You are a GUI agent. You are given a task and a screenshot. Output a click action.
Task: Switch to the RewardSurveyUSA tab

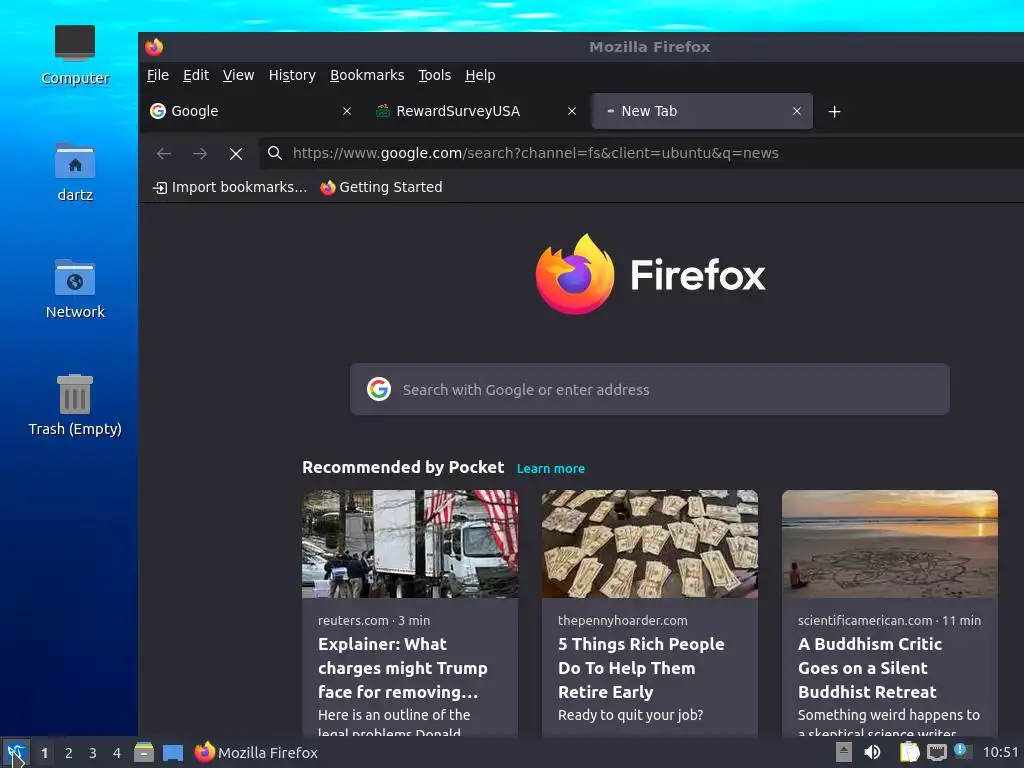(x=475, y=111)
